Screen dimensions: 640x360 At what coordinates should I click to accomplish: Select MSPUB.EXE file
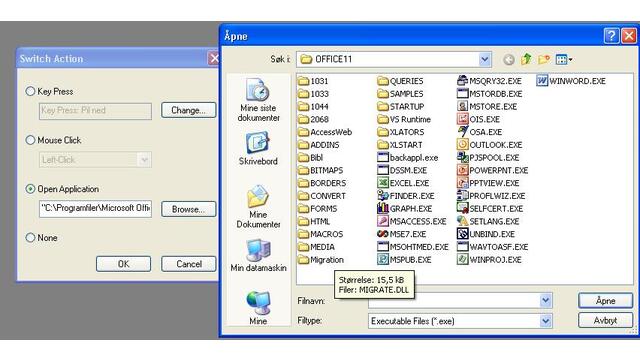[x=404, y=260]
